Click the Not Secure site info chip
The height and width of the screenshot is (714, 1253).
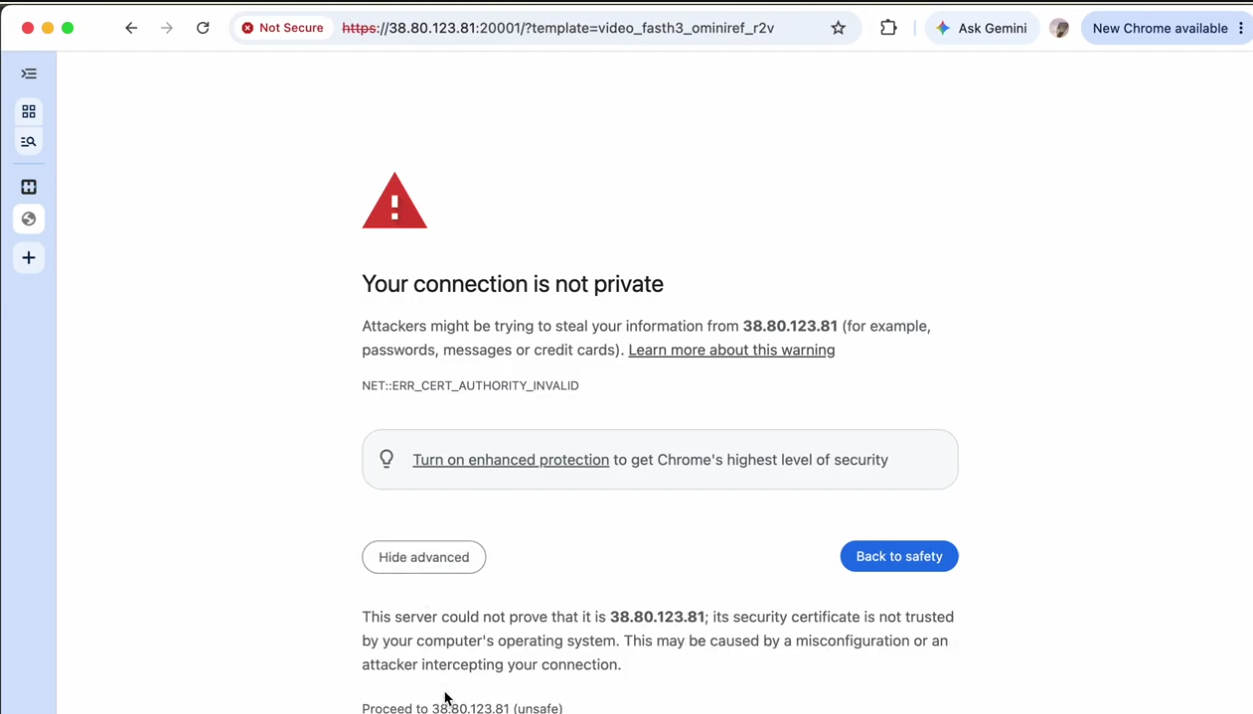(283, 28)
